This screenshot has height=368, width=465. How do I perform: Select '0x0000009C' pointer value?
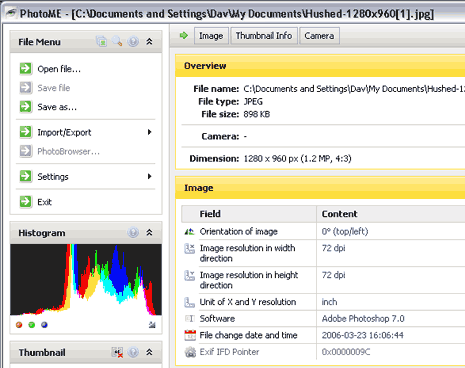[x=346, y=352]
